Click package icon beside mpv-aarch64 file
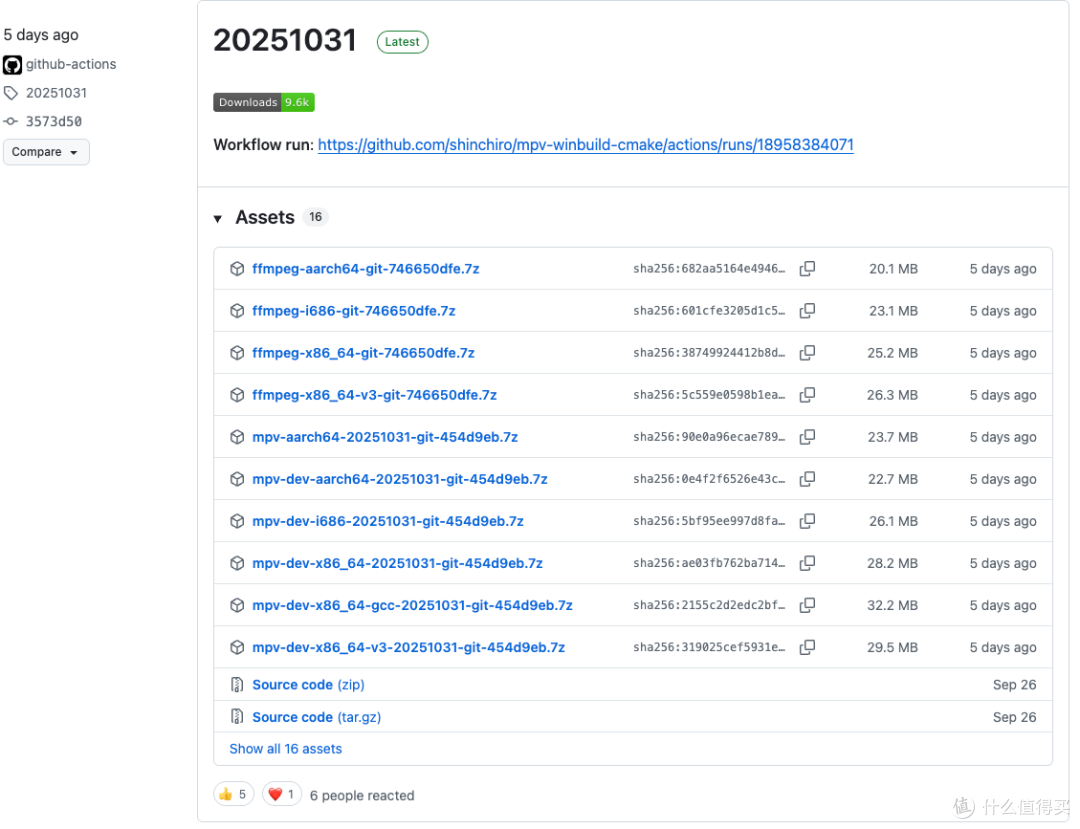1080x829 pixels. (237, 437)
